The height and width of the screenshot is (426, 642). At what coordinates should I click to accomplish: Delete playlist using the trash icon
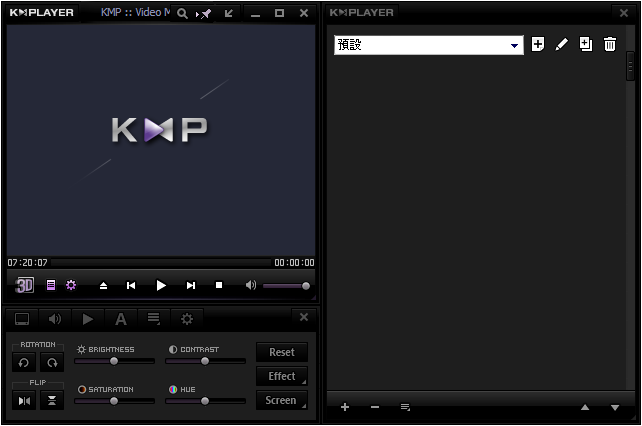point(610,45)
